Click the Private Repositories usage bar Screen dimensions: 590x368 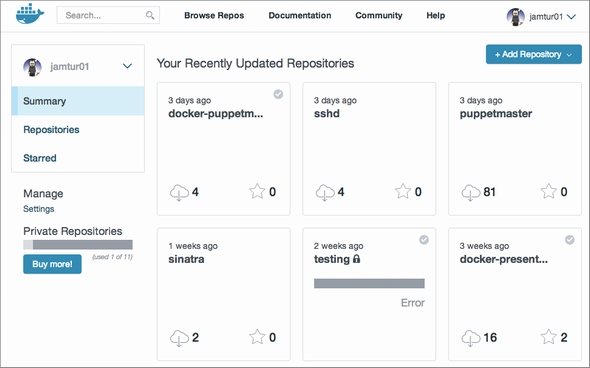pos(78,245)
